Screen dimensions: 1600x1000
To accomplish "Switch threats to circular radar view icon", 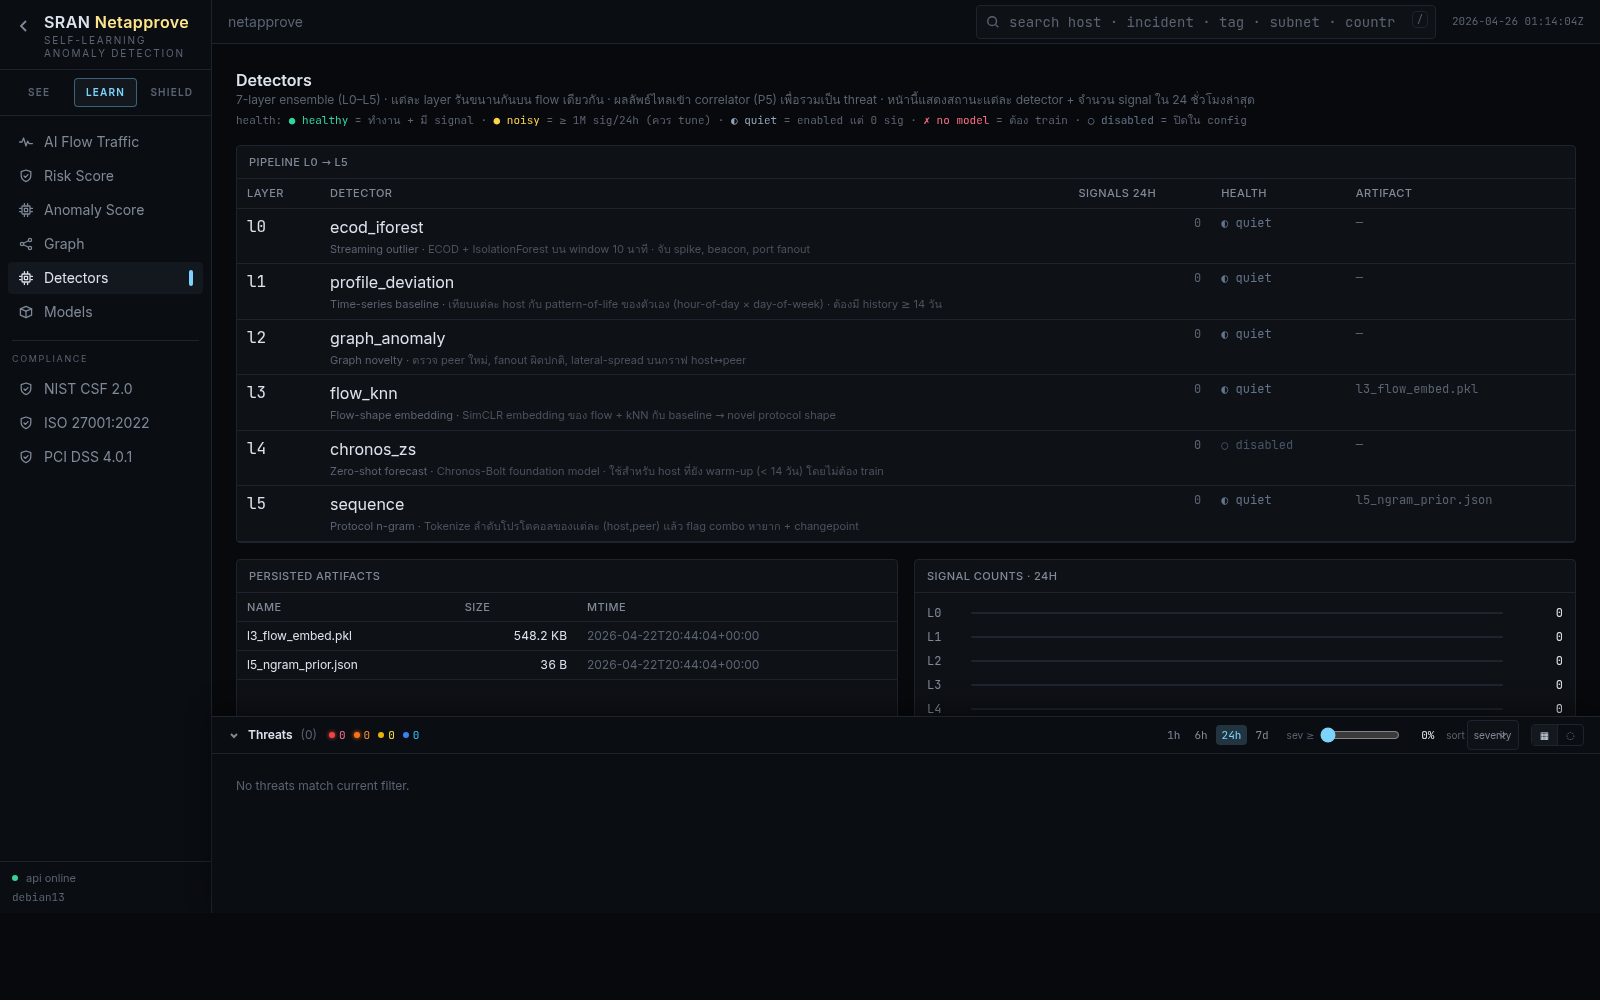I will point(1570,736).
